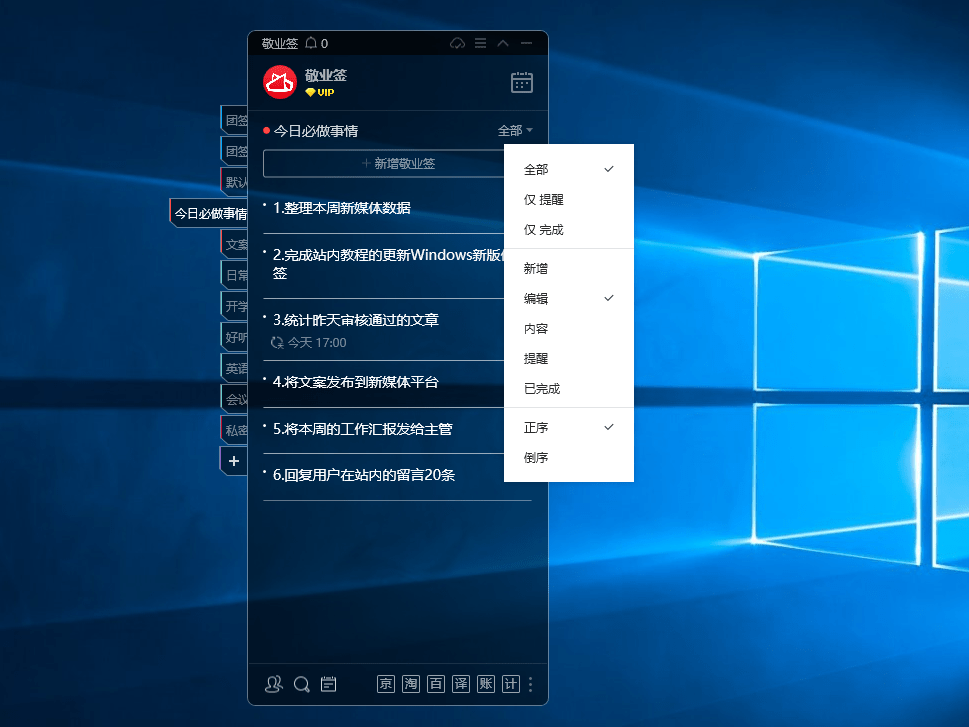Click the + button to add a new group

(x=234, y=460)
